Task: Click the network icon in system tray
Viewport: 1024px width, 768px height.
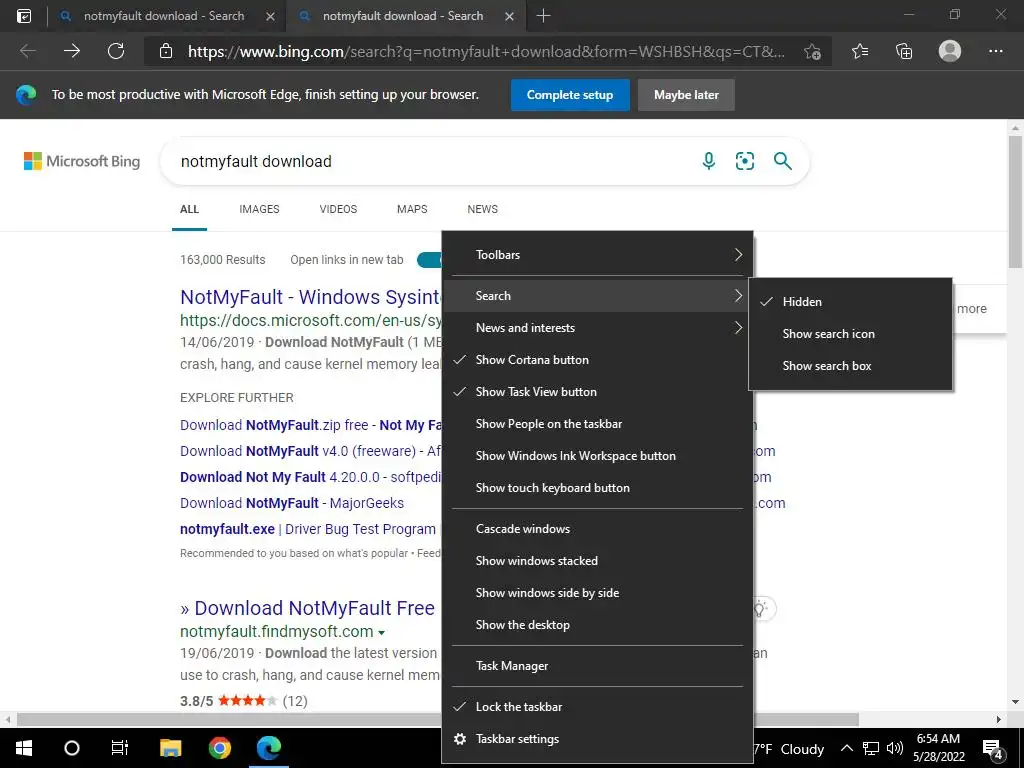Action: click(871, 748)
